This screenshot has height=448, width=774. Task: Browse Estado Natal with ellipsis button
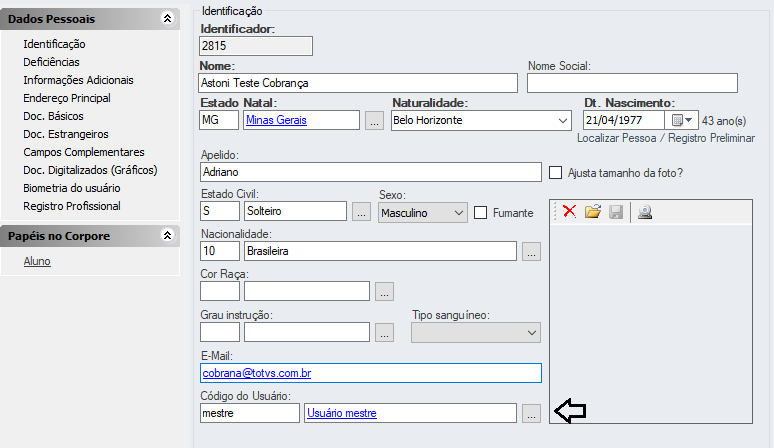(374, 120)
